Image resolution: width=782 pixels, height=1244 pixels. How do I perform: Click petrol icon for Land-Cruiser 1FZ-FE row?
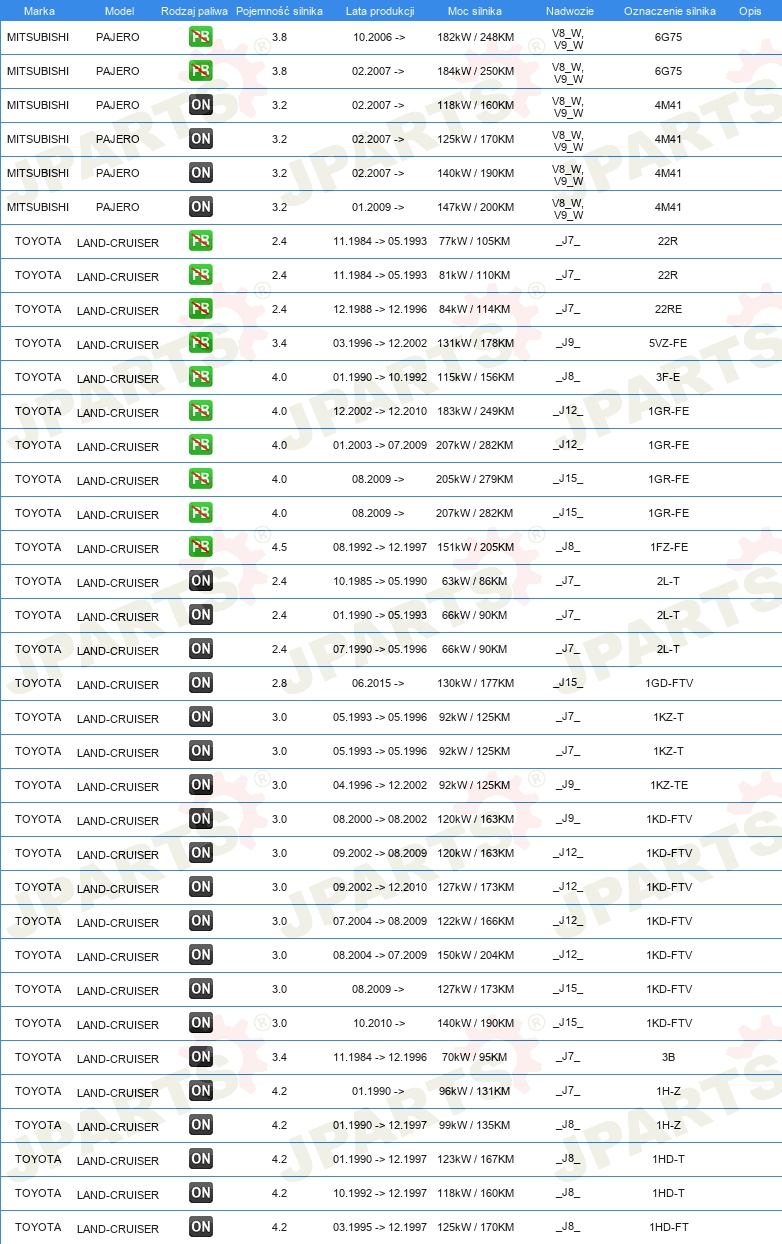click(201, 547)
